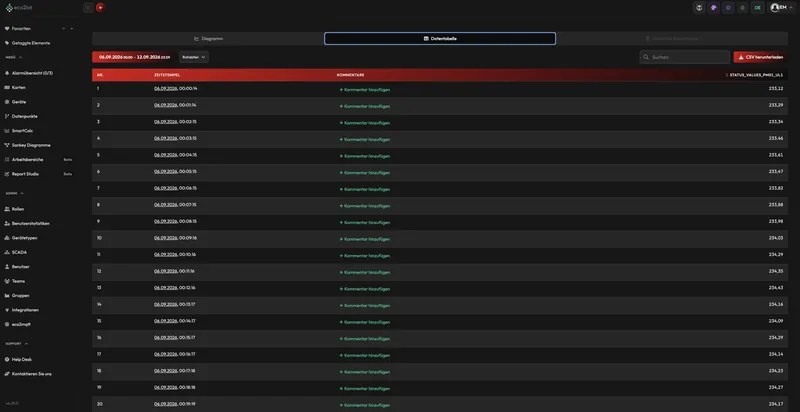The height and width of the screenshot is (412, 800).
Task: Switch to the Diagramm tab
Action: [x=208, y=39]
